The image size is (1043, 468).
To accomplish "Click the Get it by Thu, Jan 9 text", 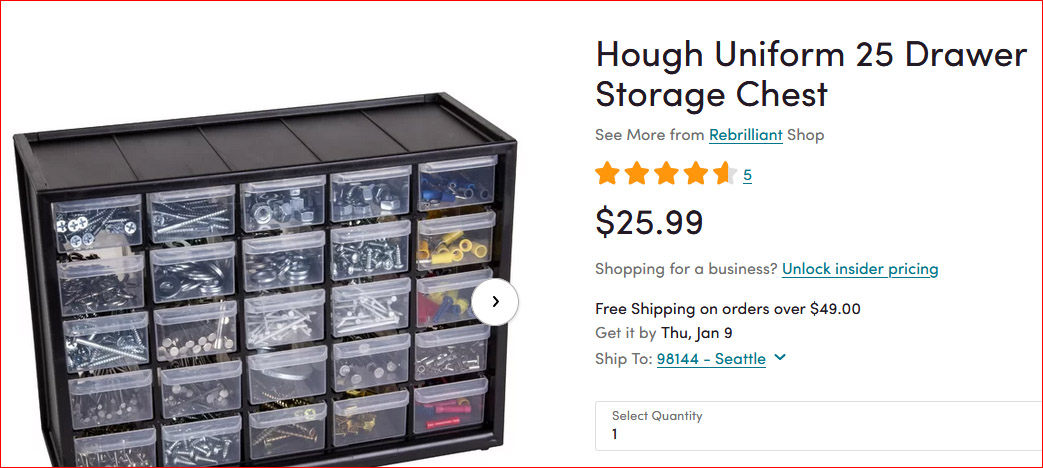I will (663, 332).
